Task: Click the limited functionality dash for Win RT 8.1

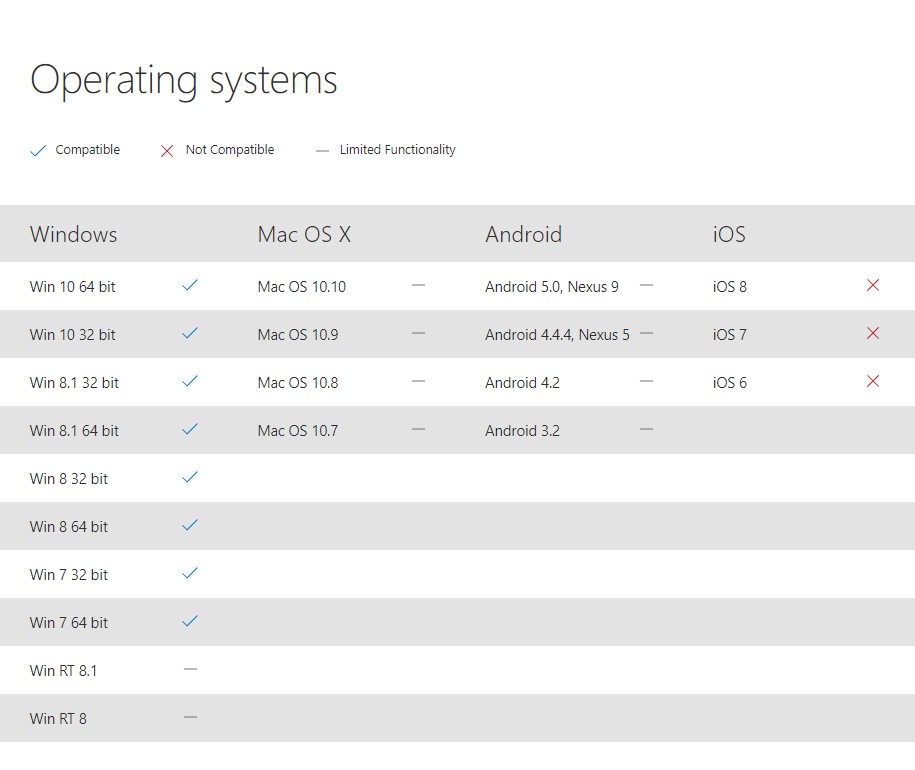Action: pyautogui.click(x=190, y=669)
